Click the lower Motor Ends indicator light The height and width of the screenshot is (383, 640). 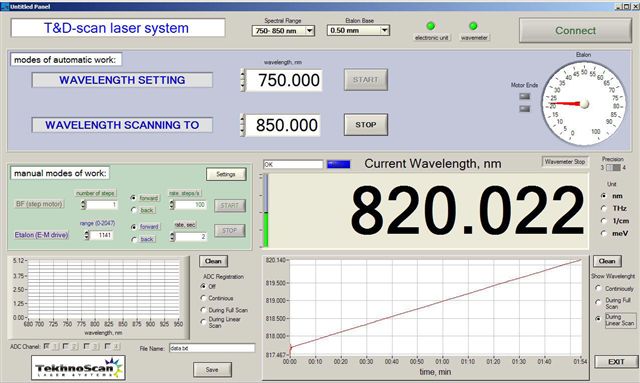point(524,109)
